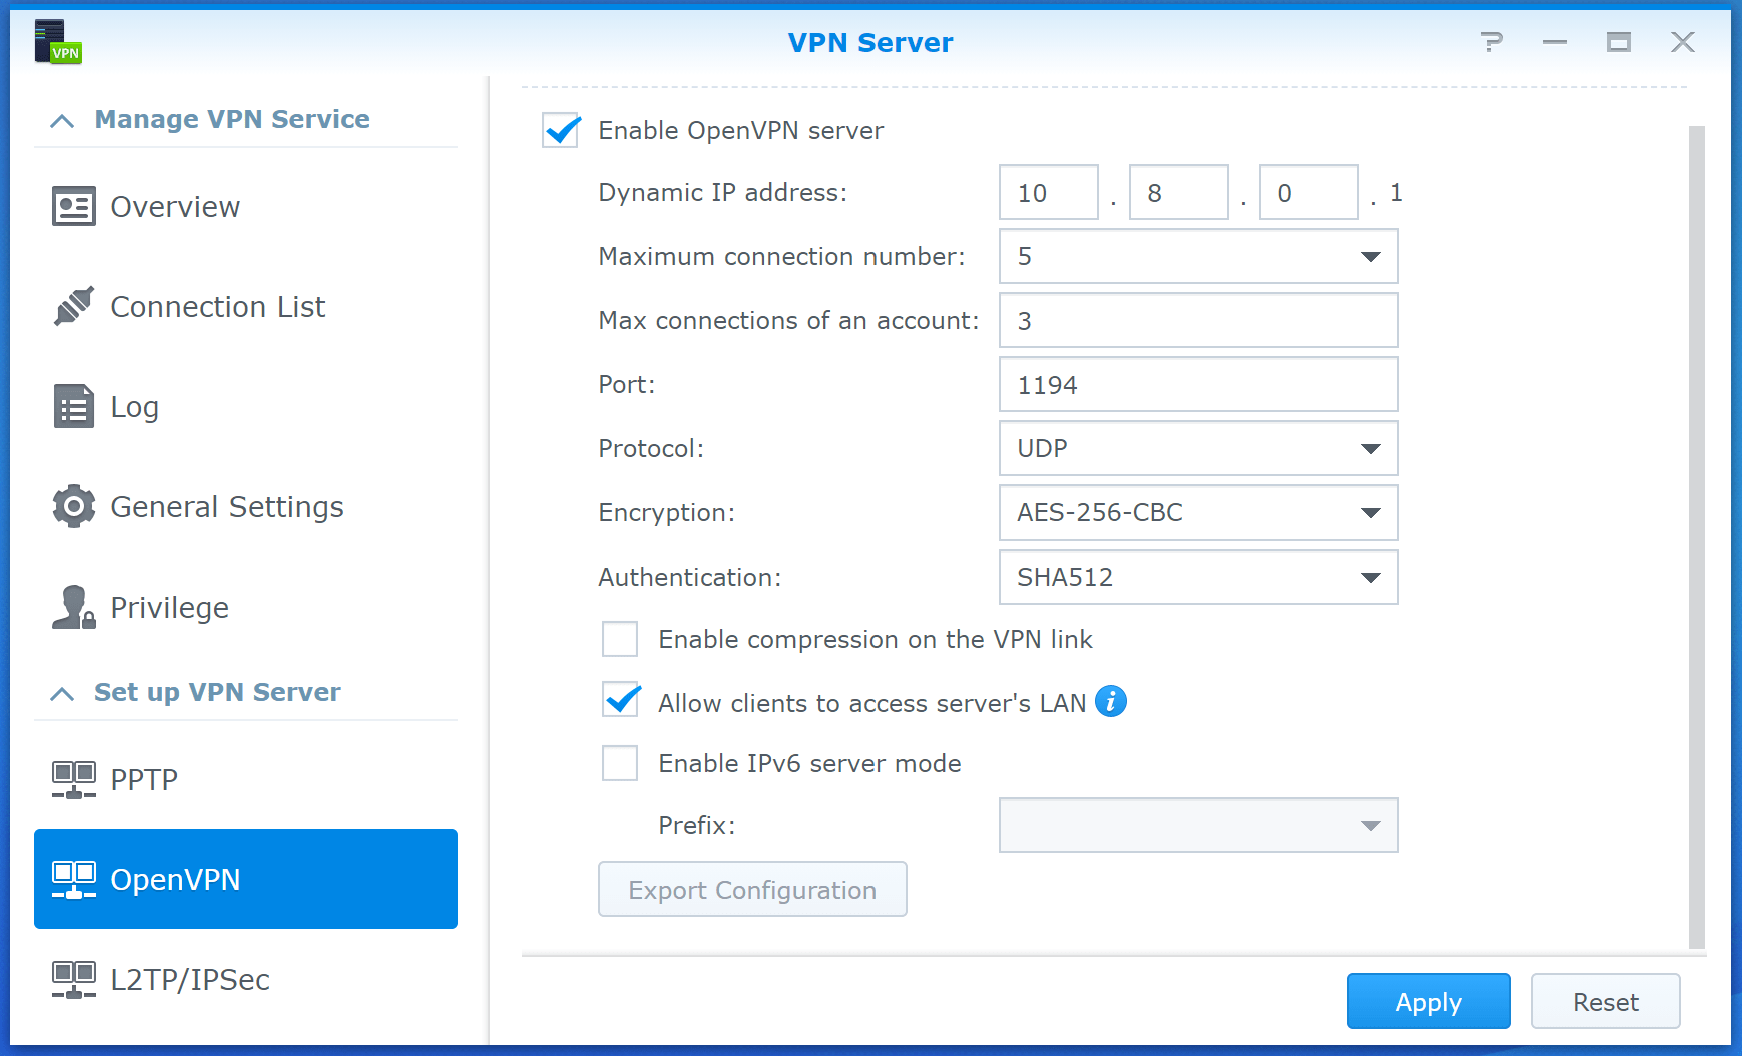Enable IPv6 server mode
This screenshot has width=1742, height=1056.
coord(620,763)
